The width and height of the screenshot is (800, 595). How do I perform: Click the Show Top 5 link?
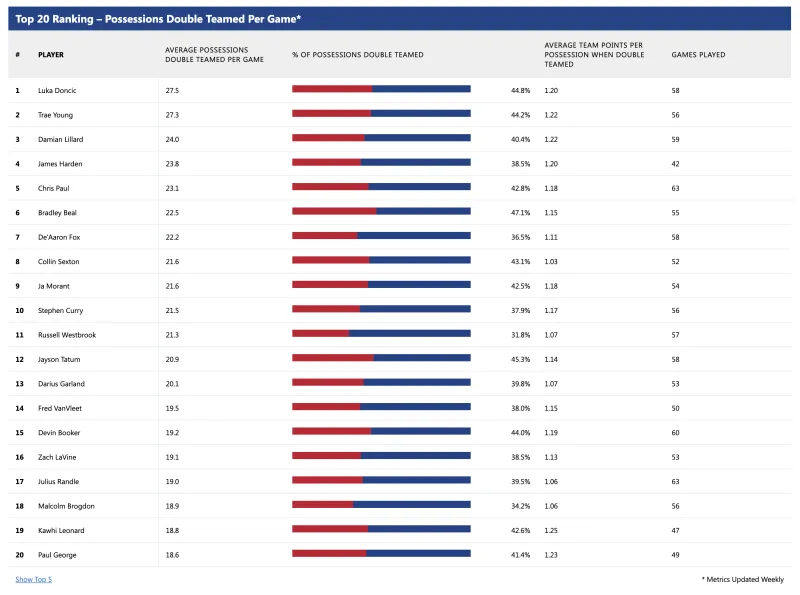click(x=34, y=579)
